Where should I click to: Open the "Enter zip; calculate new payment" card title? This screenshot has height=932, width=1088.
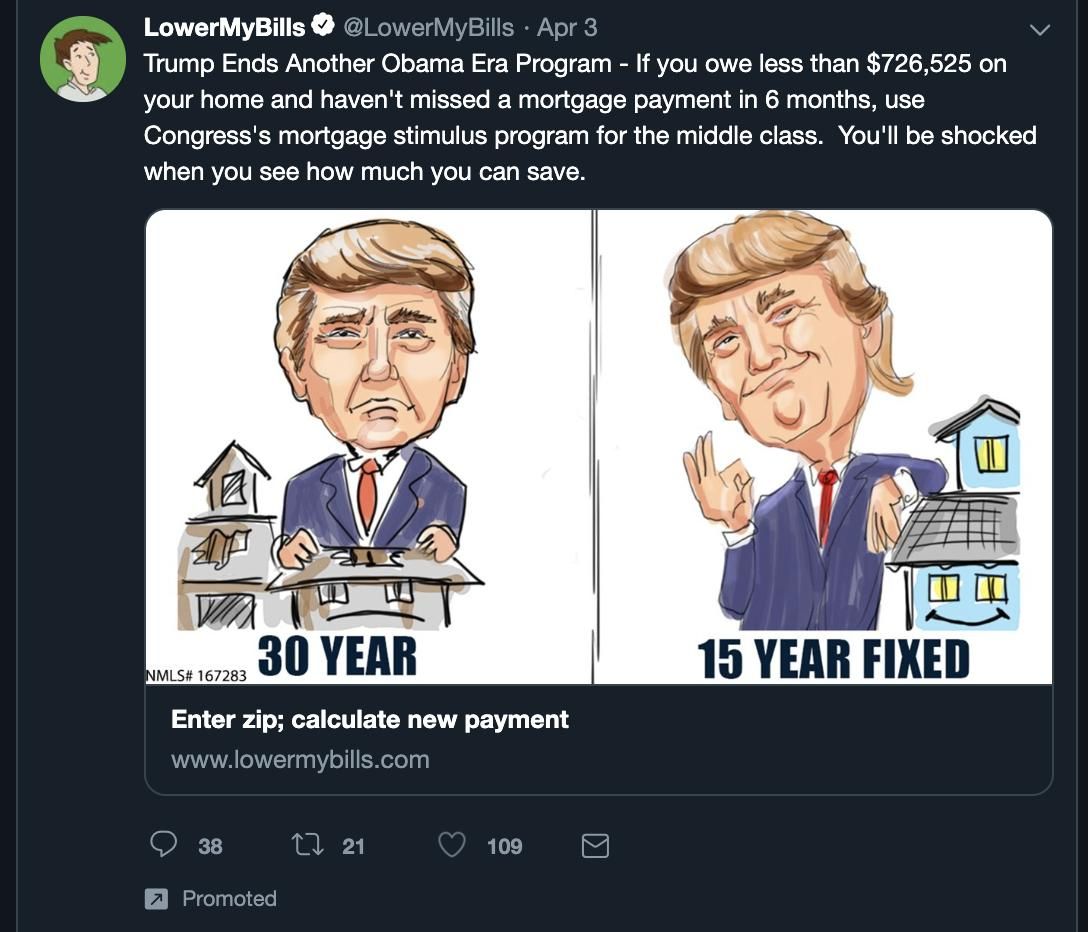370,719
